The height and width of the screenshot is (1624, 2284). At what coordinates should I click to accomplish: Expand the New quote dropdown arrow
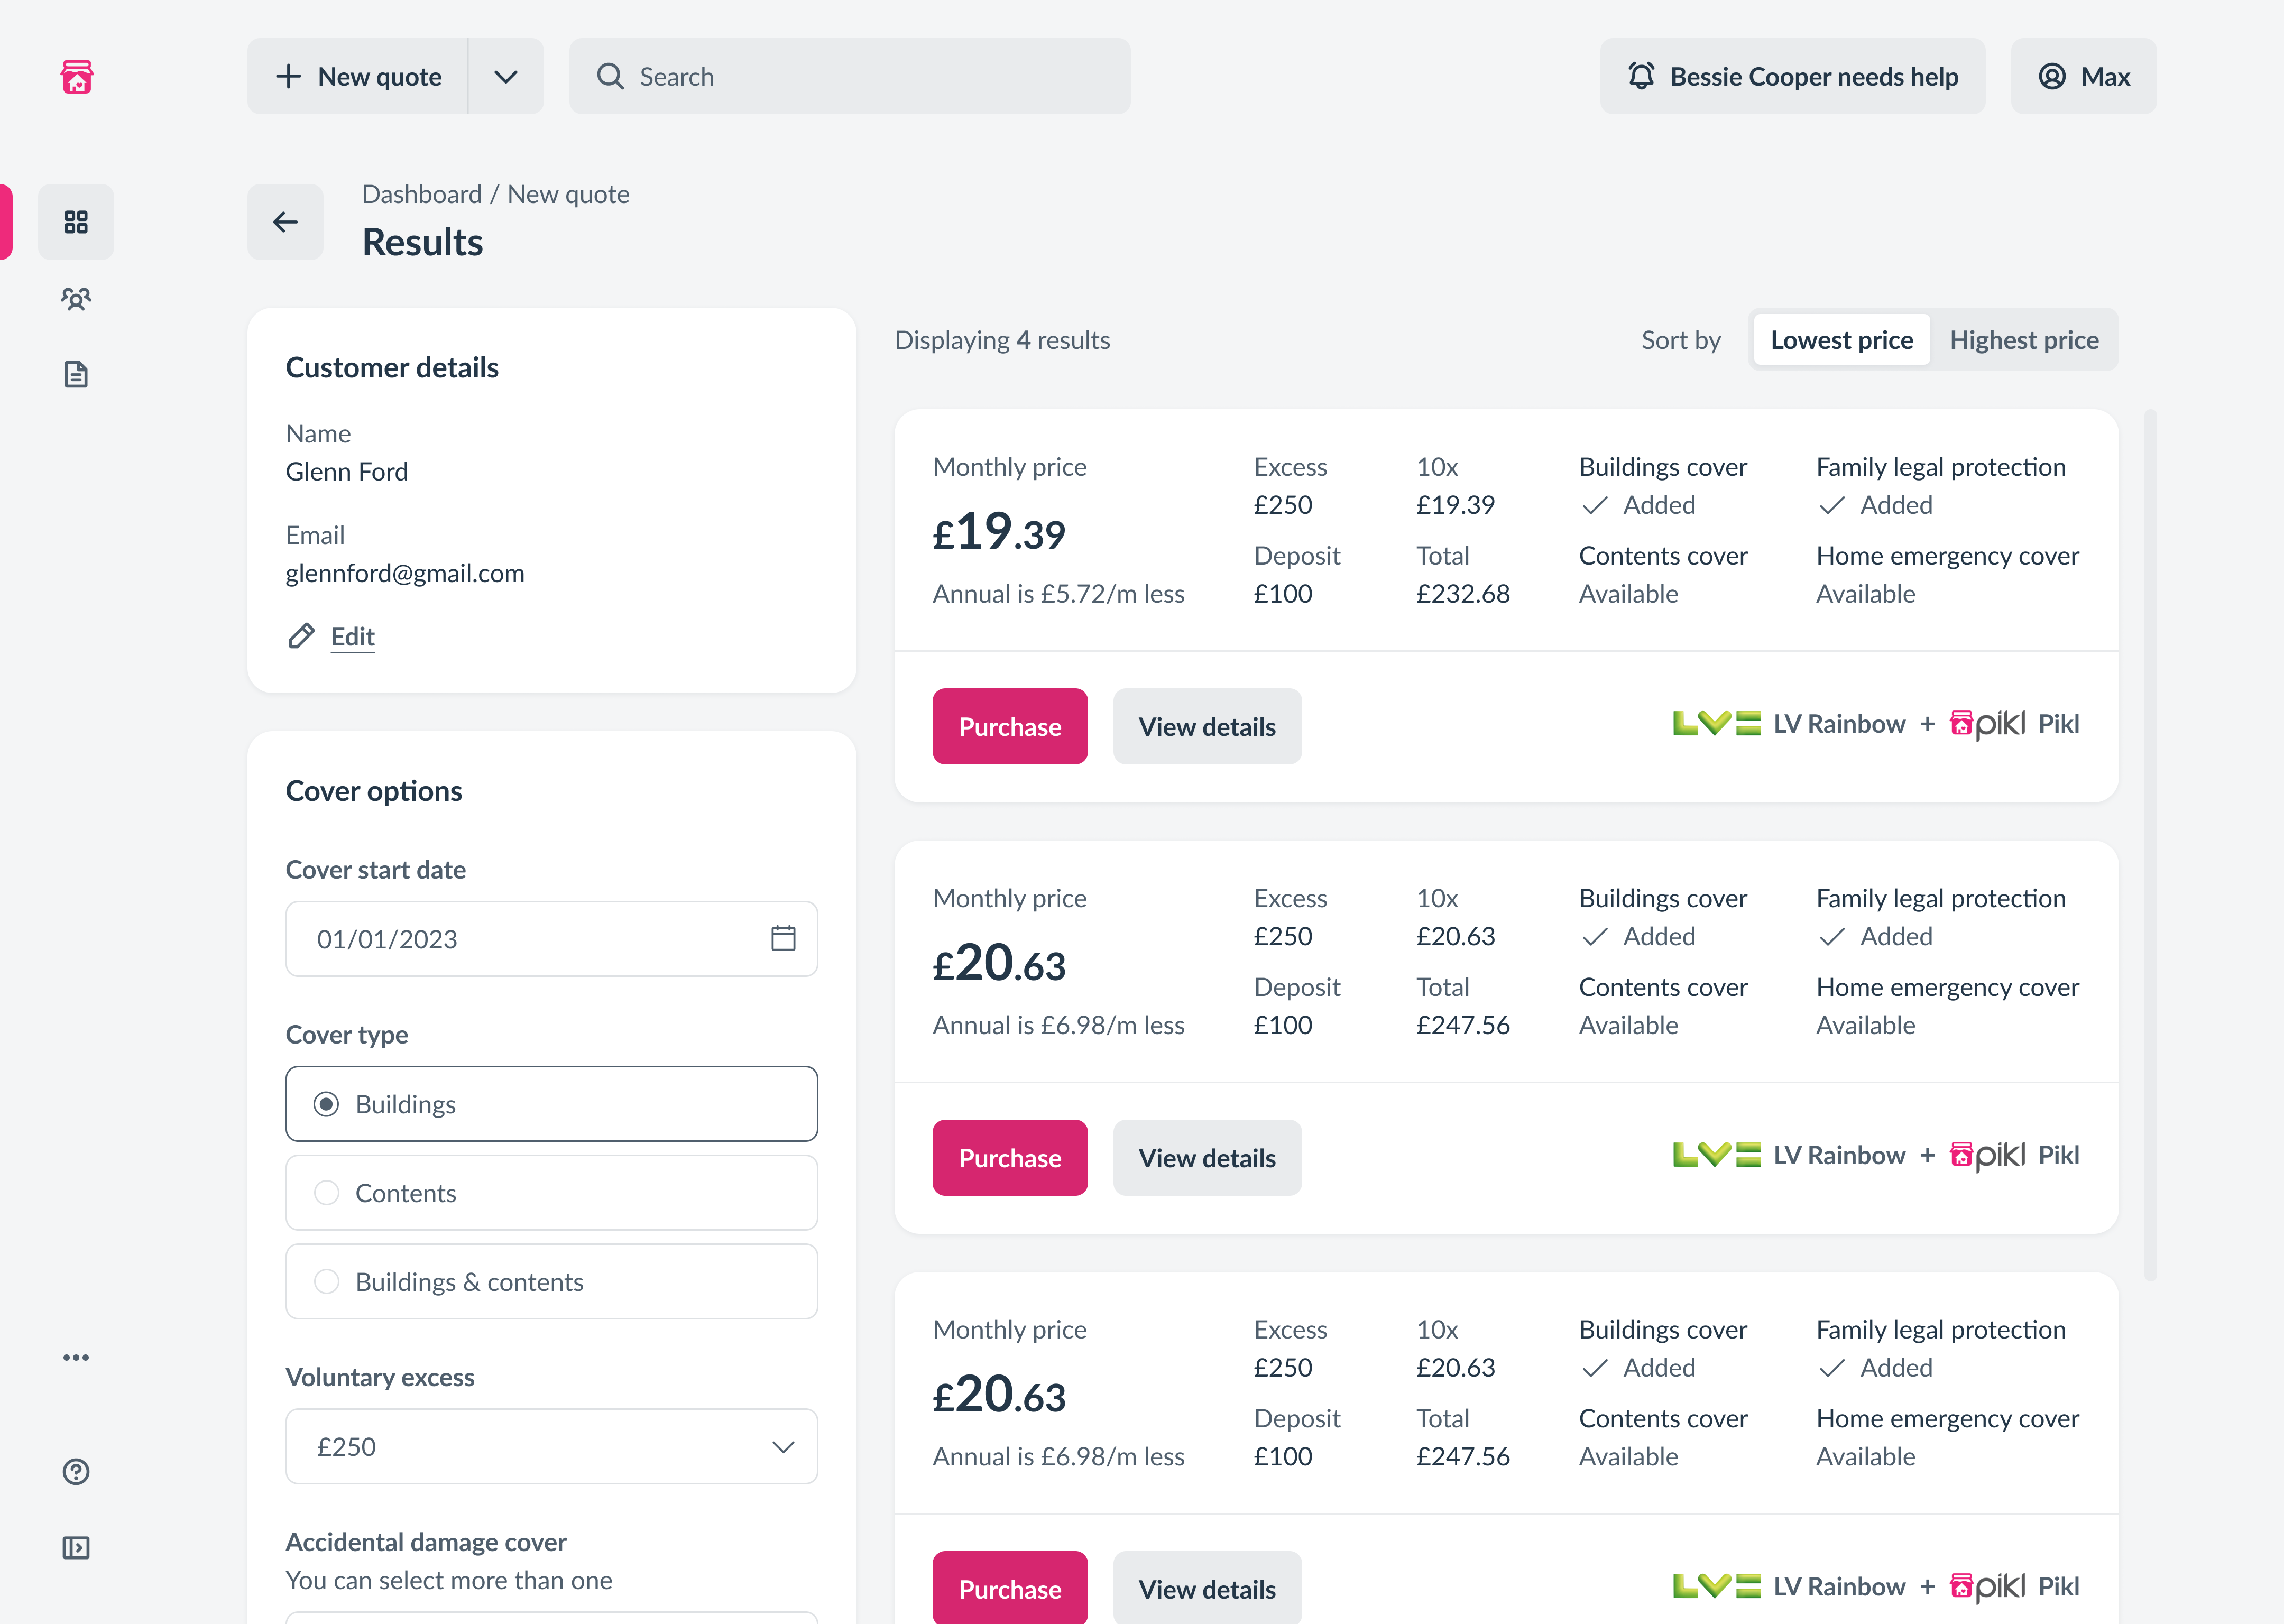pyautogui.click(x=506, y=77)
